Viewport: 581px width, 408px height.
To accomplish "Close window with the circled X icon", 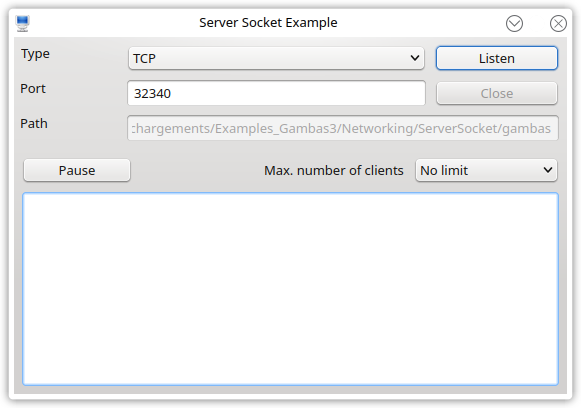I will (558, 23).
